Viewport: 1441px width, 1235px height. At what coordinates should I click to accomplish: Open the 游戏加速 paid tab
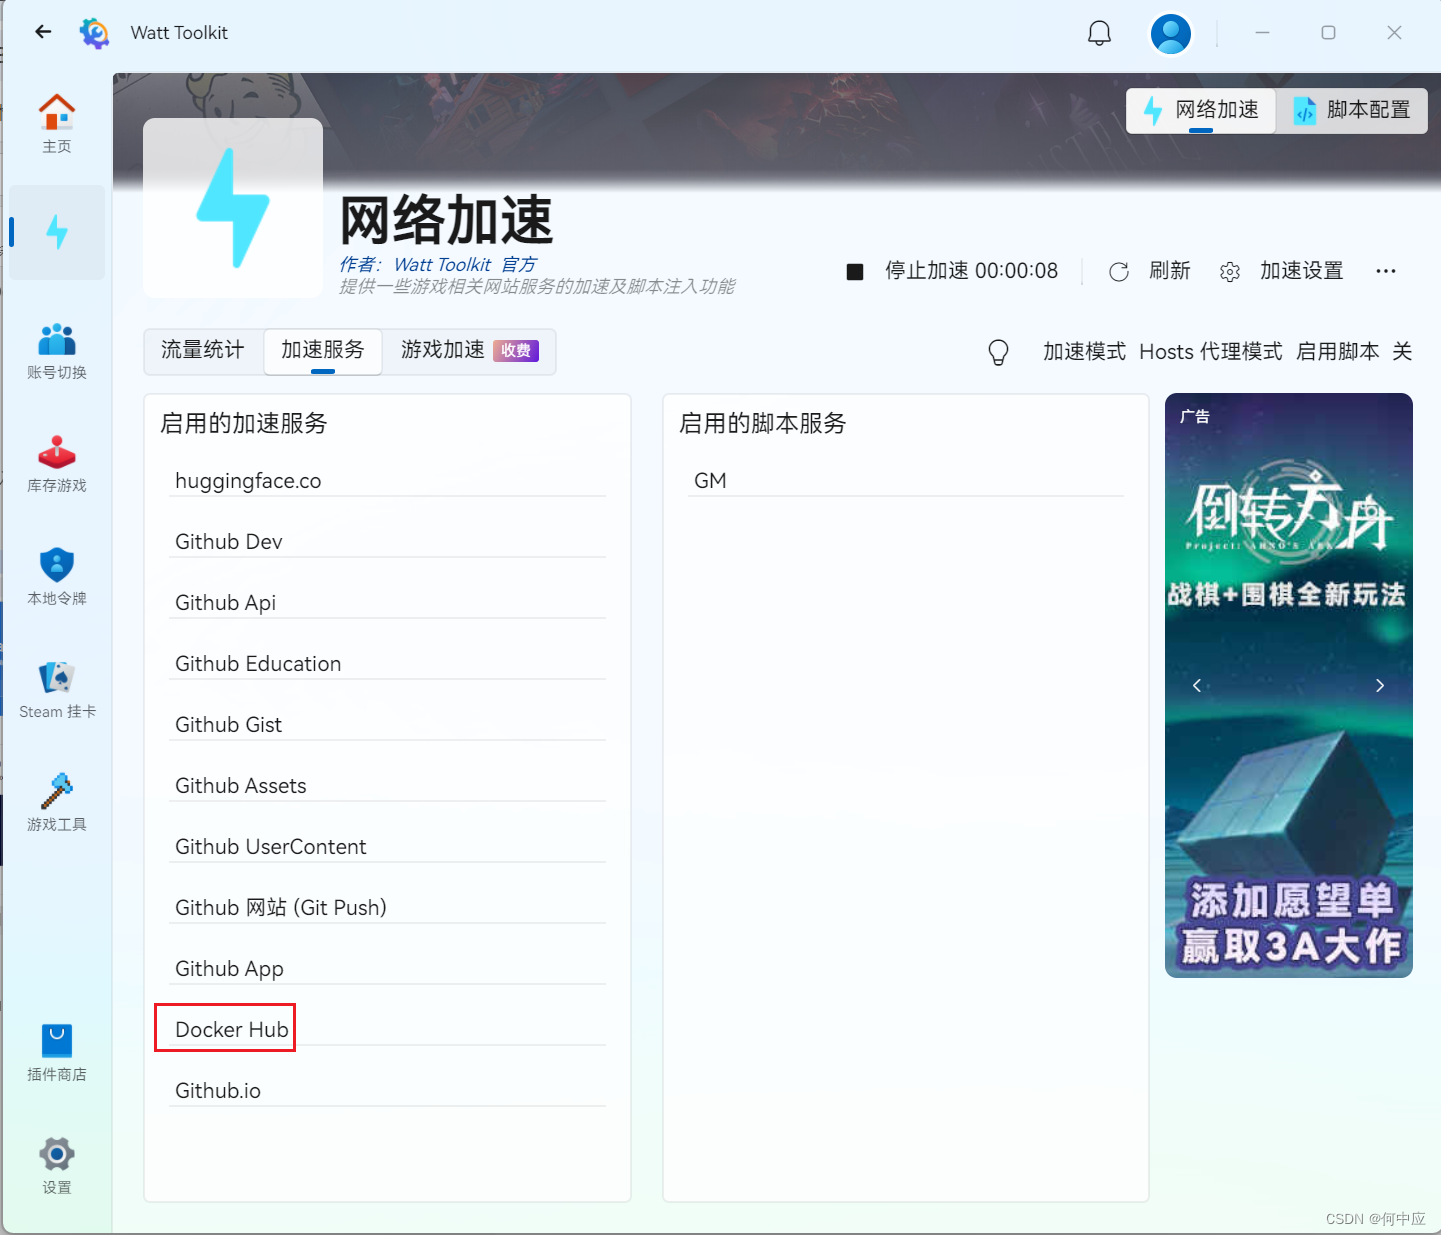point(469,351)
